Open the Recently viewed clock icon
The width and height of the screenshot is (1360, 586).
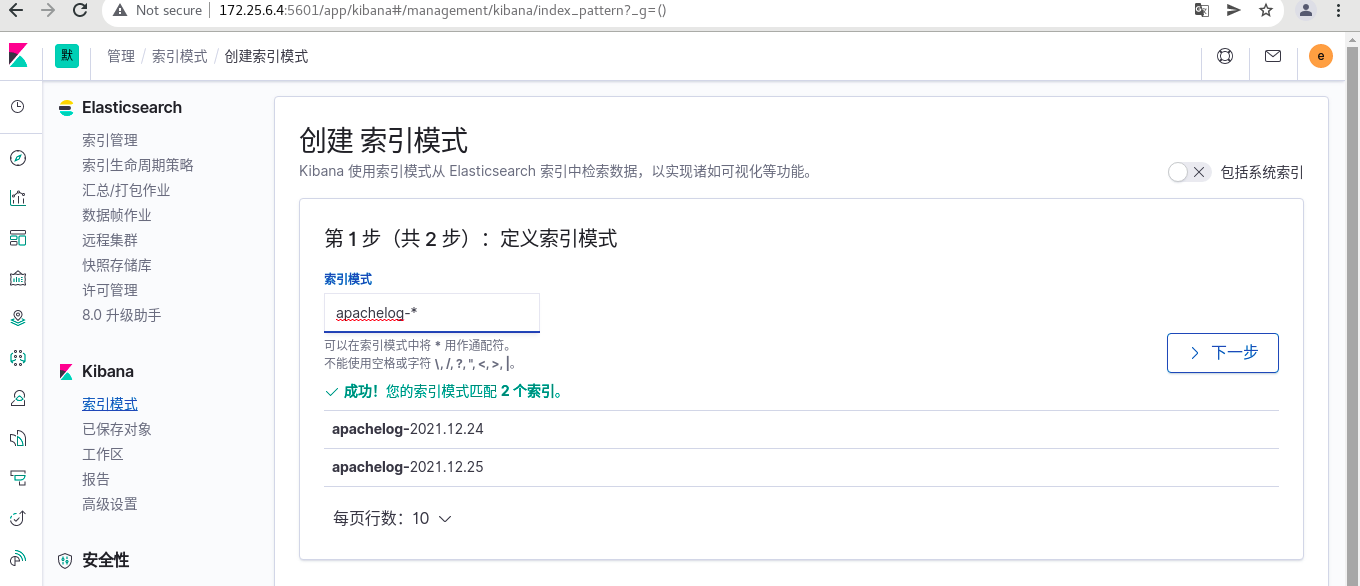(18, 107)
